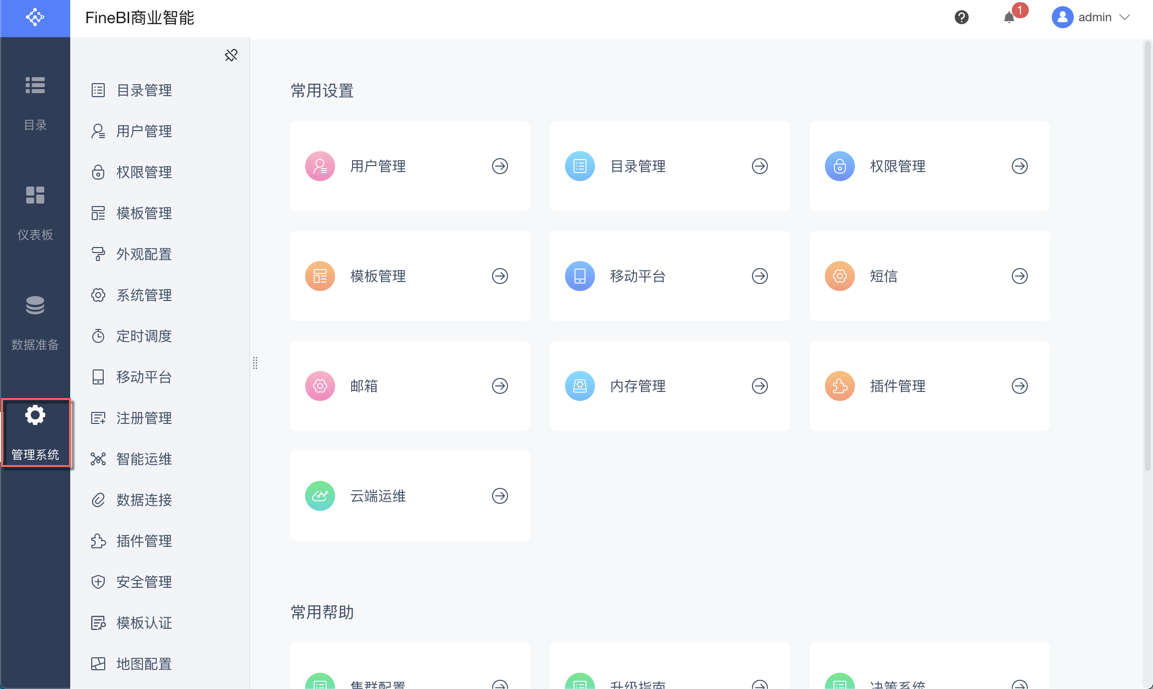Click the pink 邮箱 card icon

pos(320,386)
